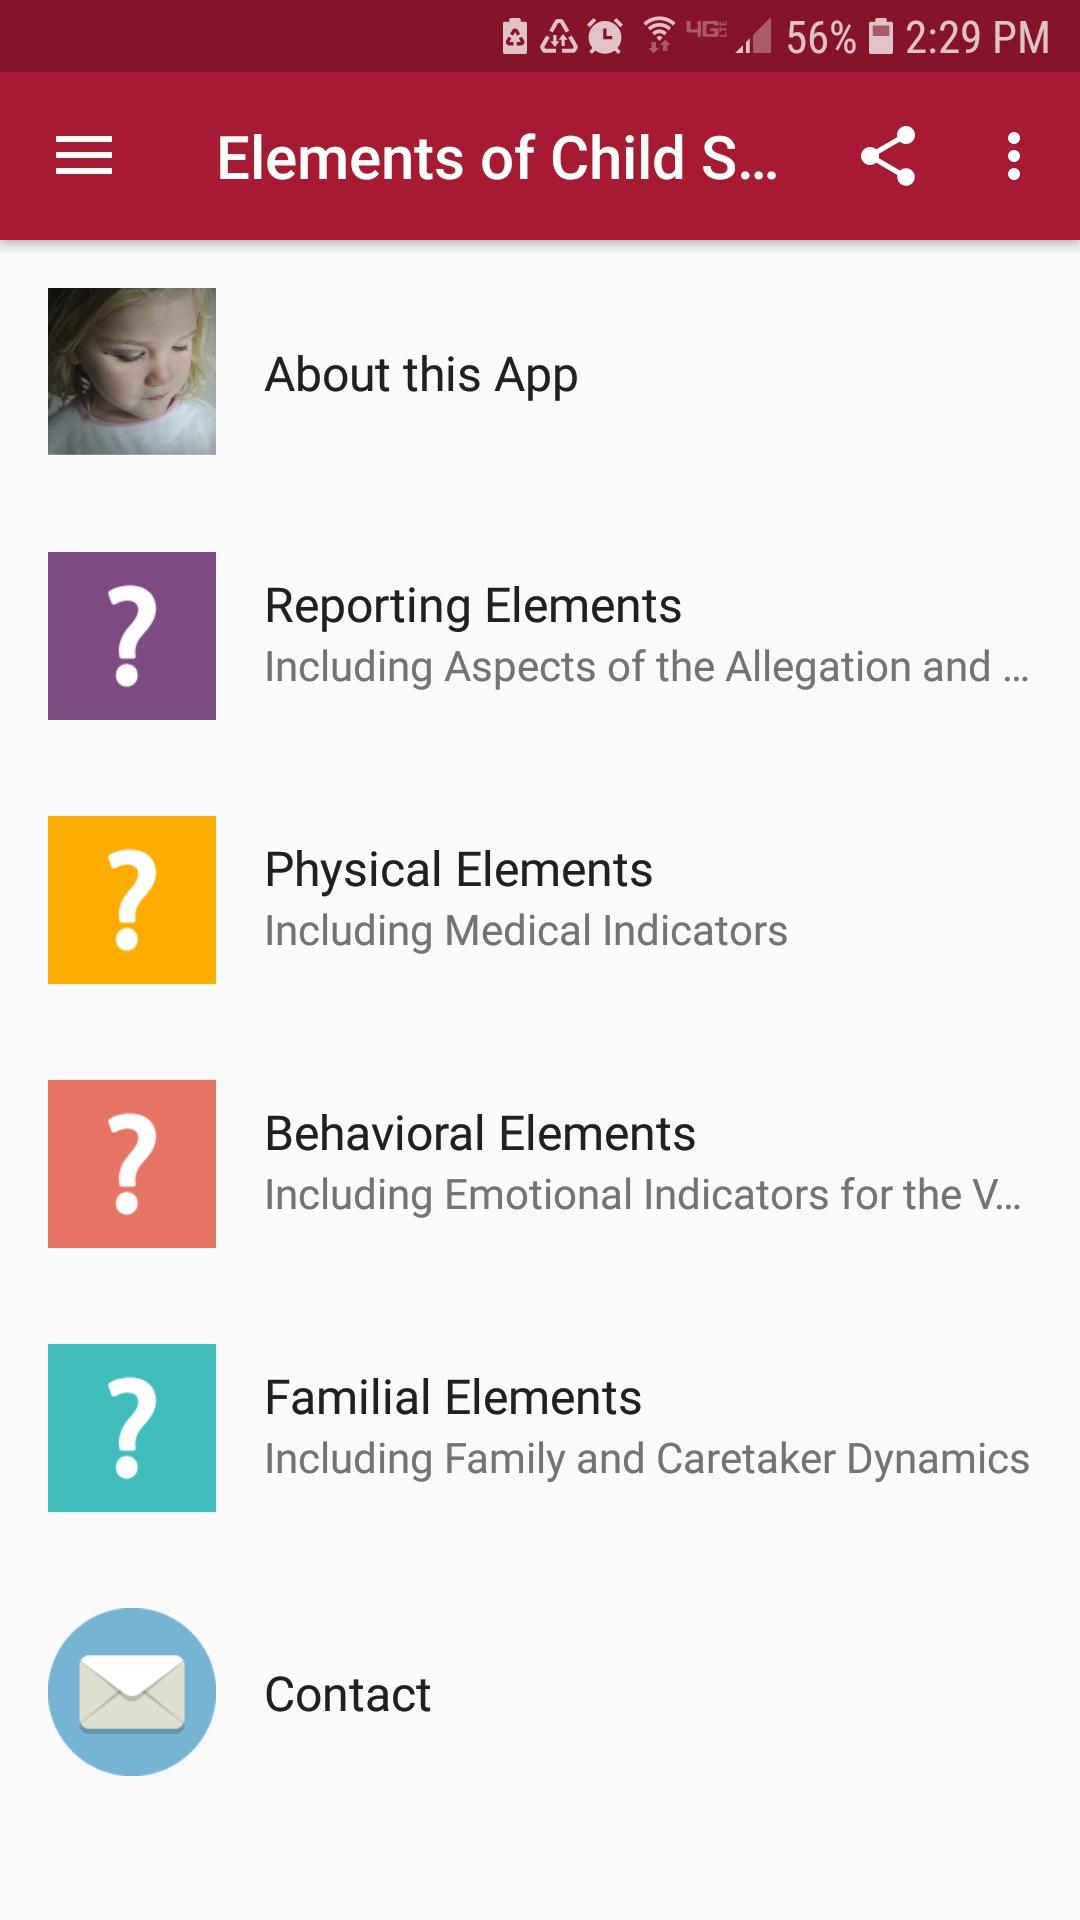
Task: Tap the share icon in toolbar
Action: coord(888,156)
